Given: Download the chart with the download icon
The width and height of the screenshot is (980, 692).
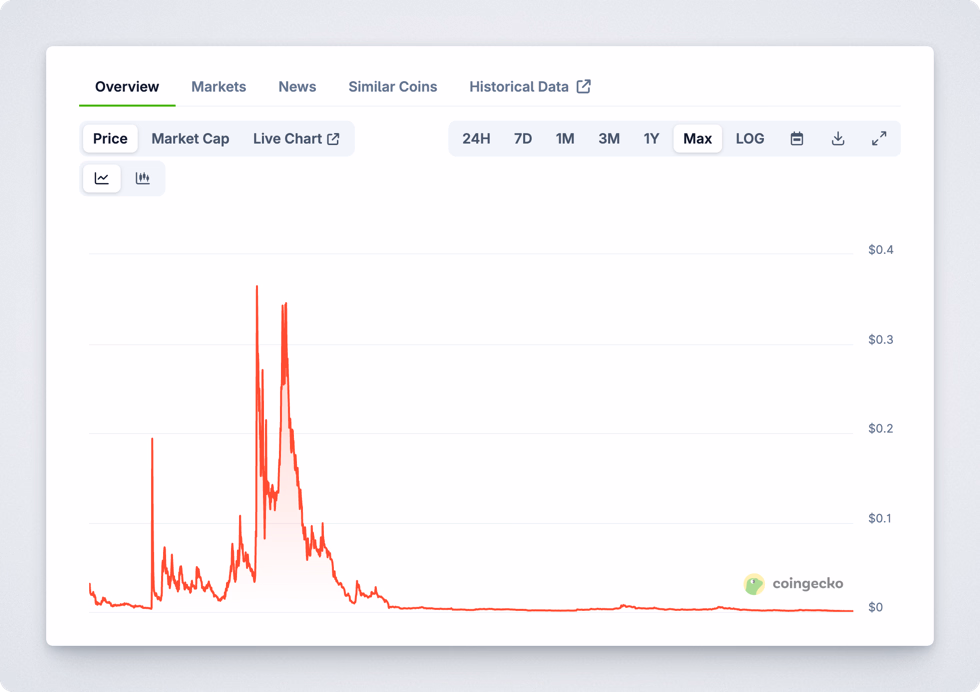Looking at the screenshot, I should point(838,138).
